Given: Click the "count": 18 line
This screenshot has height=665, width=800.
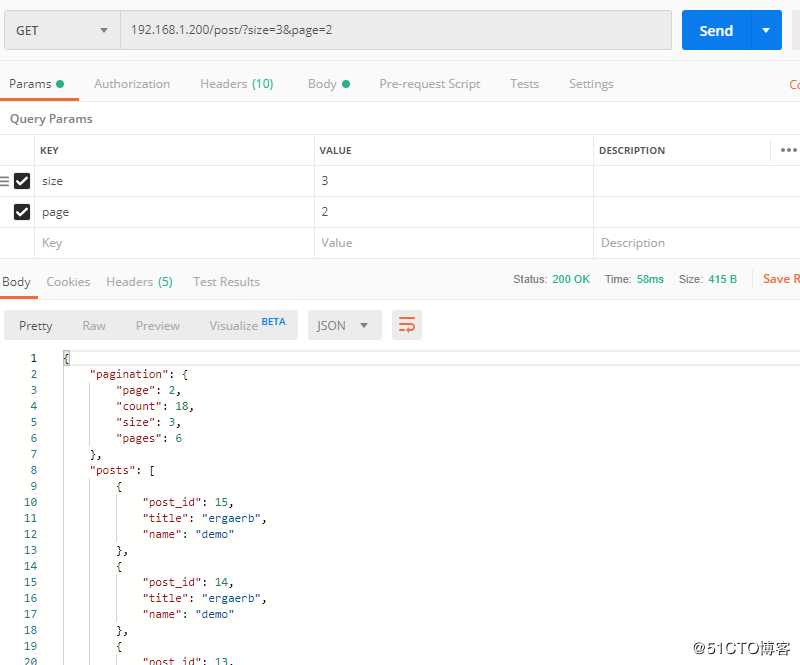Looking at the screenshot, I should [x=155, y=406].
